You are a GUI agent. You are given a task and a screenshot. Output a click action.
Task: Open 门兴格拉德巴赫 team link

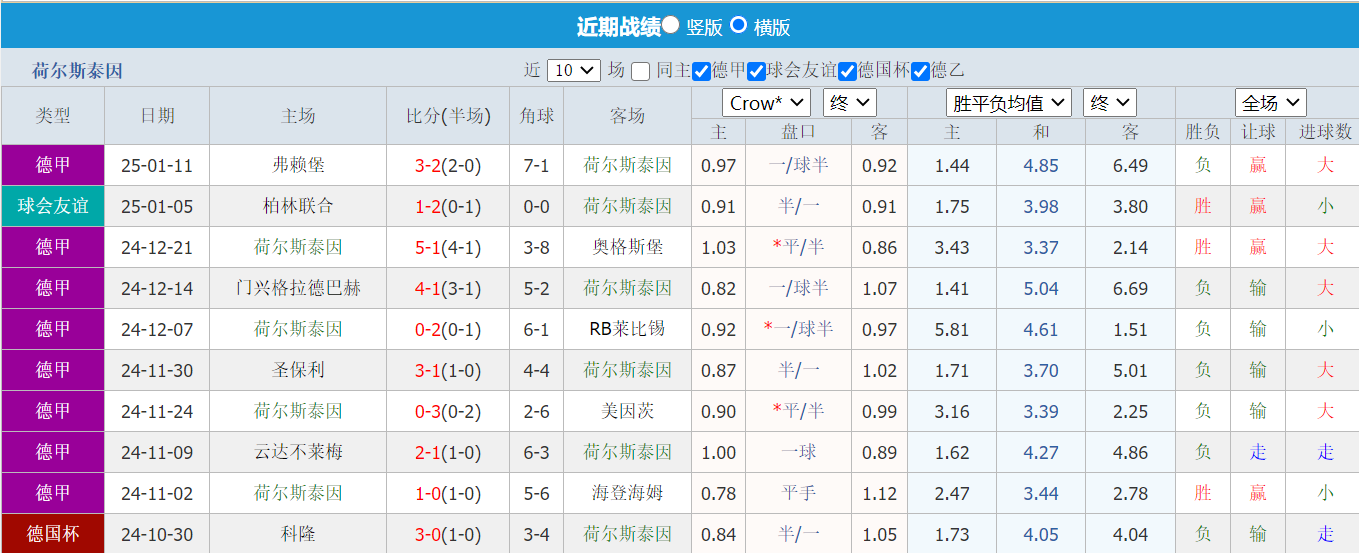[298, 288]
